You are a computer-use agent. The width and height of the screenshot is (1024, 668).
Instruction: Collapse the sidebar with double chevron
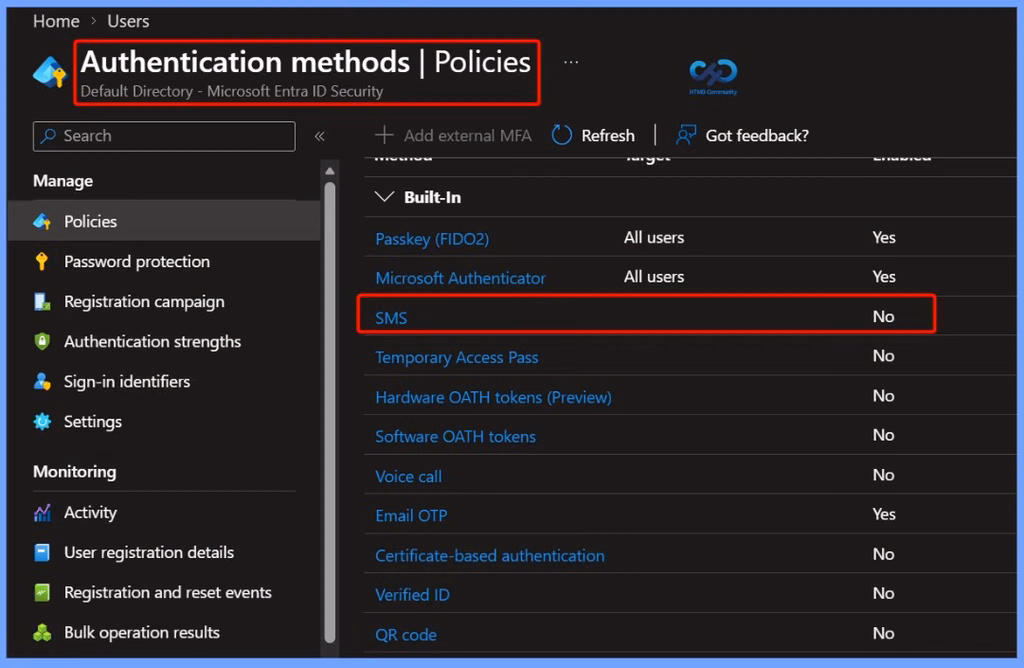[319, 136]
